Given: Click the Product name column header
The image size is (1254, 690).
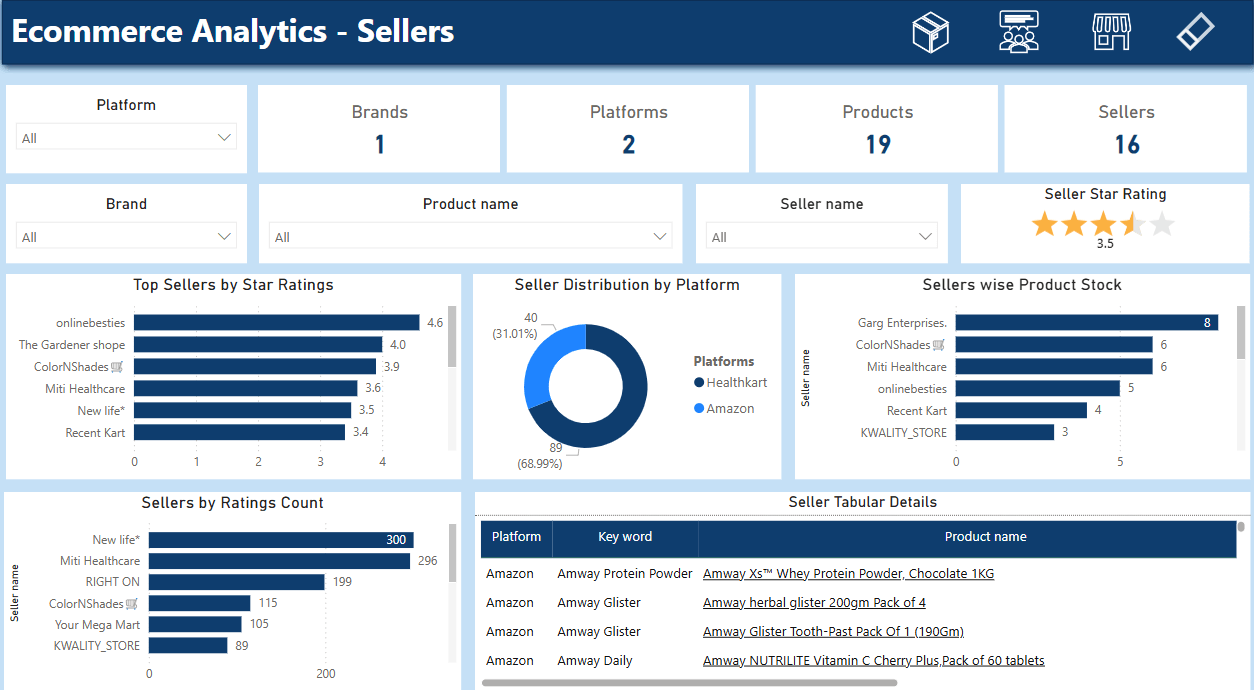Looking at the screenshot, I should [986, 539].
